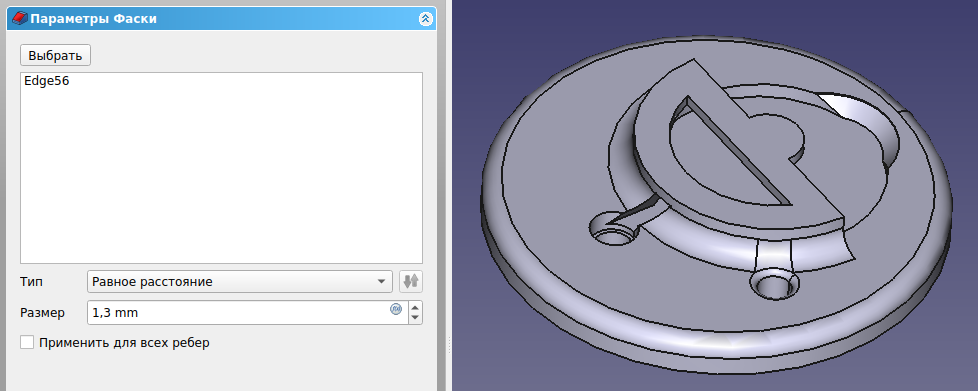978x391 pixels.
Task: Select Edge56 in the edge list
Action: 46,80
